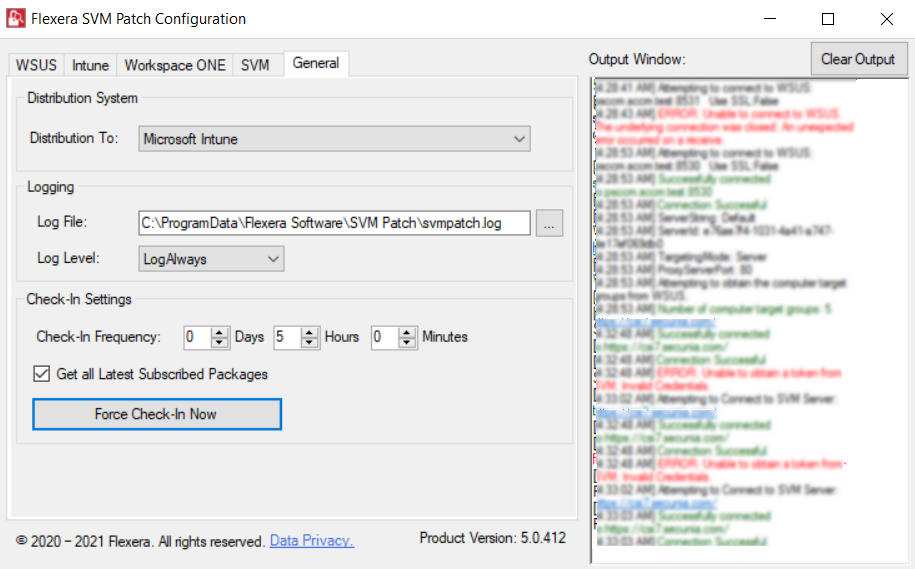This screenshot has width=915, height=569.
Task: Open the Data Privacy link
Action: pyautogui.click(x=311, y=541)
